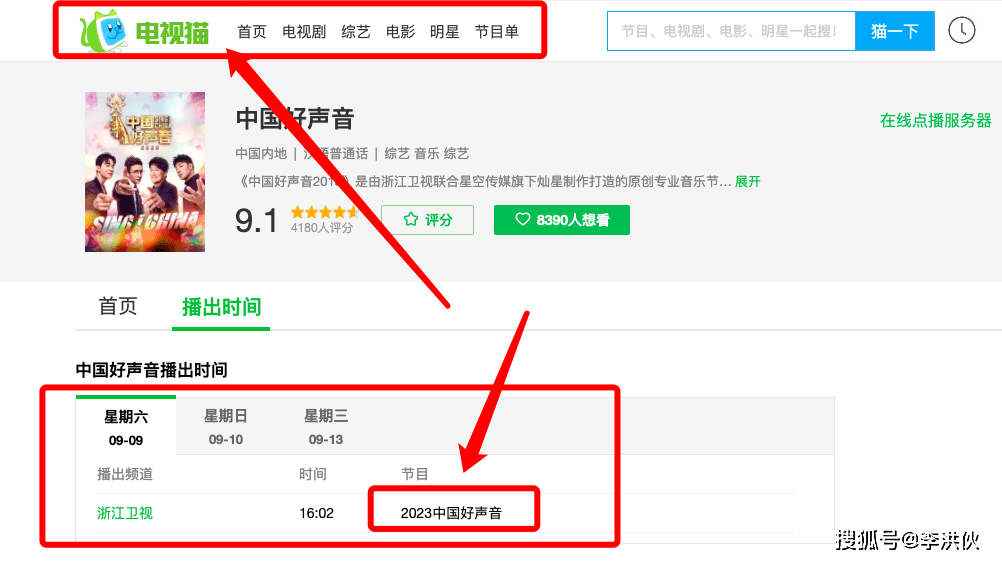Focus the program search input field
1002x562 pixels.
(730, 31)
